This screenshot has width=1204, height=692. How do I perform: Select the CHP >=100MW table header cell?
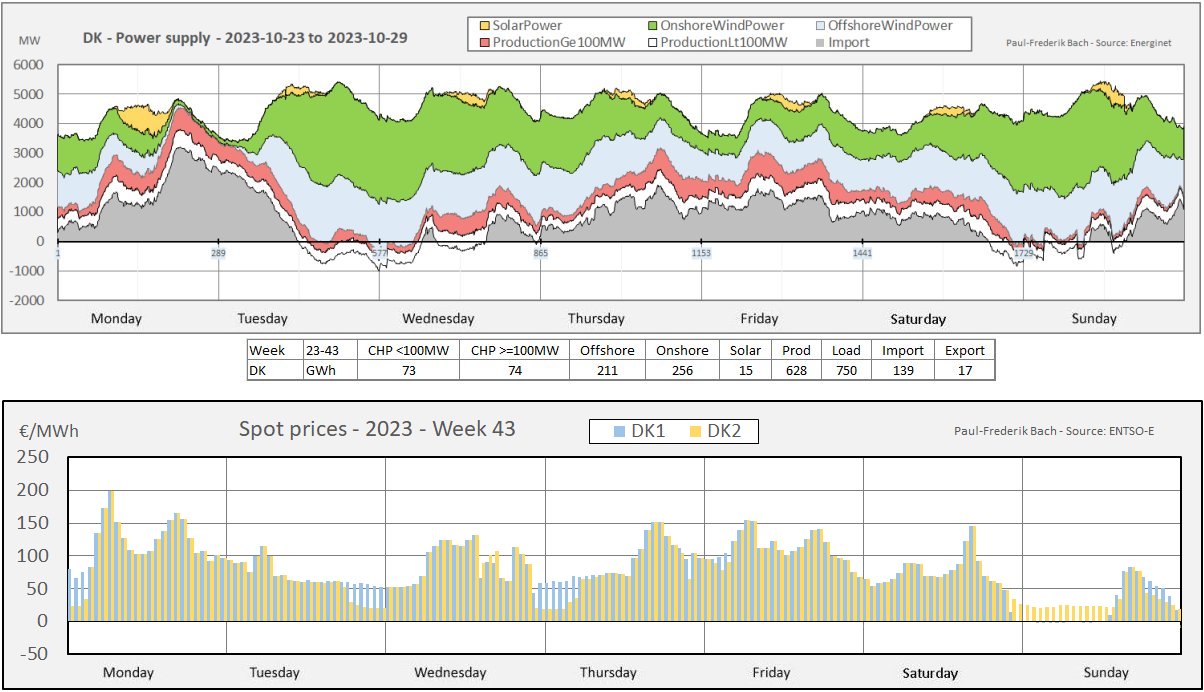tap(514, 351)
